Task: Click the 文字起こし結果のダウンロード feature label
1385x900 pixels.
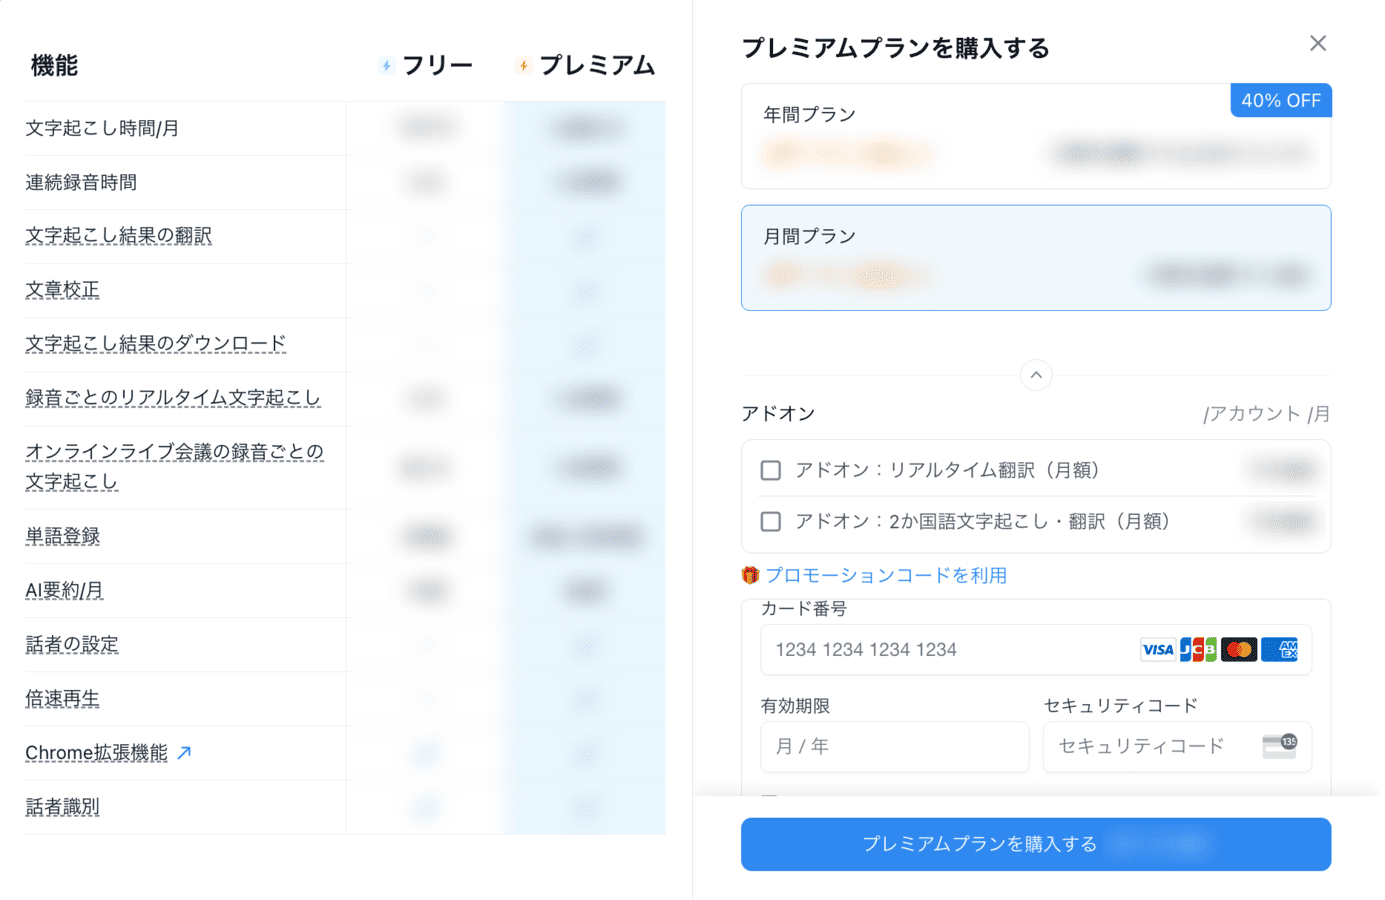Action: coord(155,344)
